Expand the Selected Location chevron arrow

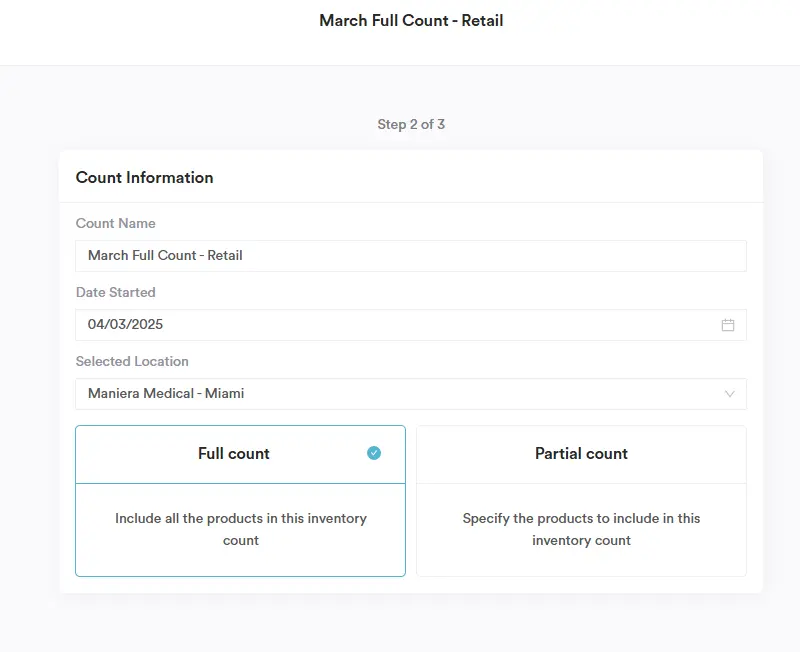click(x=729, y=394)
